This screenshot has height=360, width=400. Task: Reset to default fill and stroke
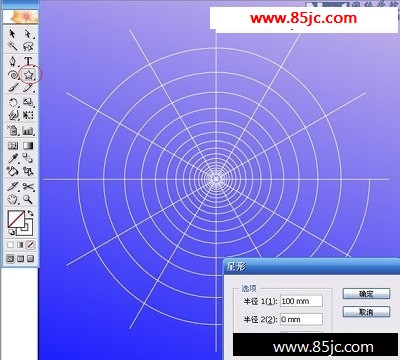point(11,232)
